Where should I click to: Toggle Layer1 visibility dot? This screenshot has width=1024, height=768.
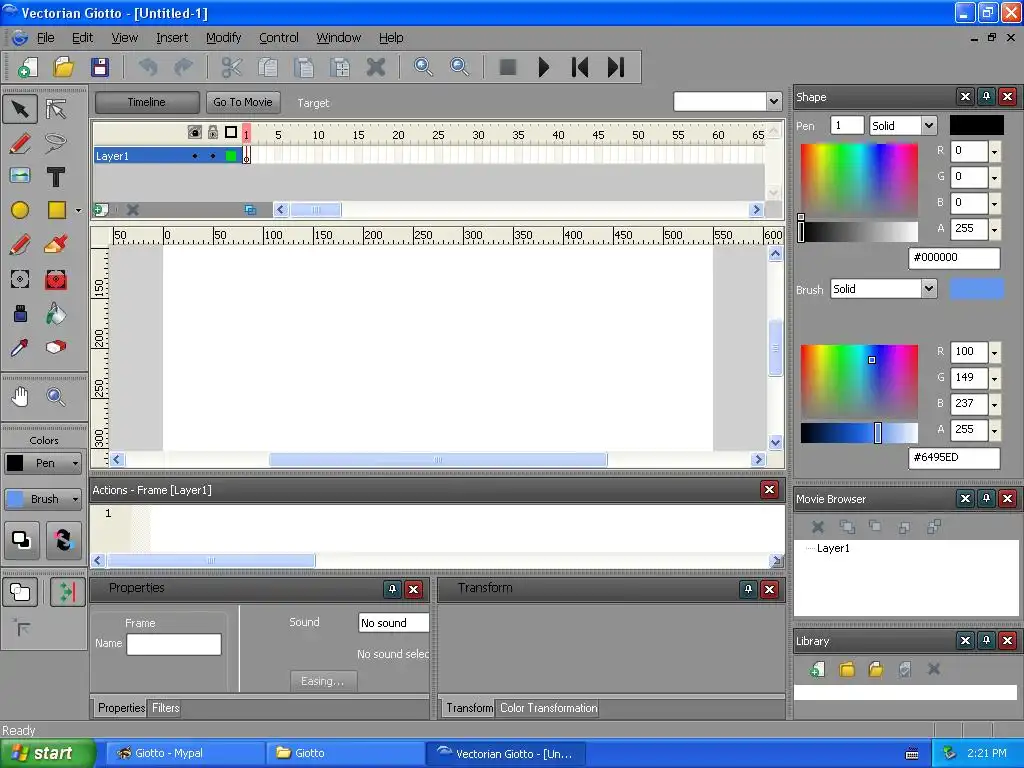(x=195, y=156)
